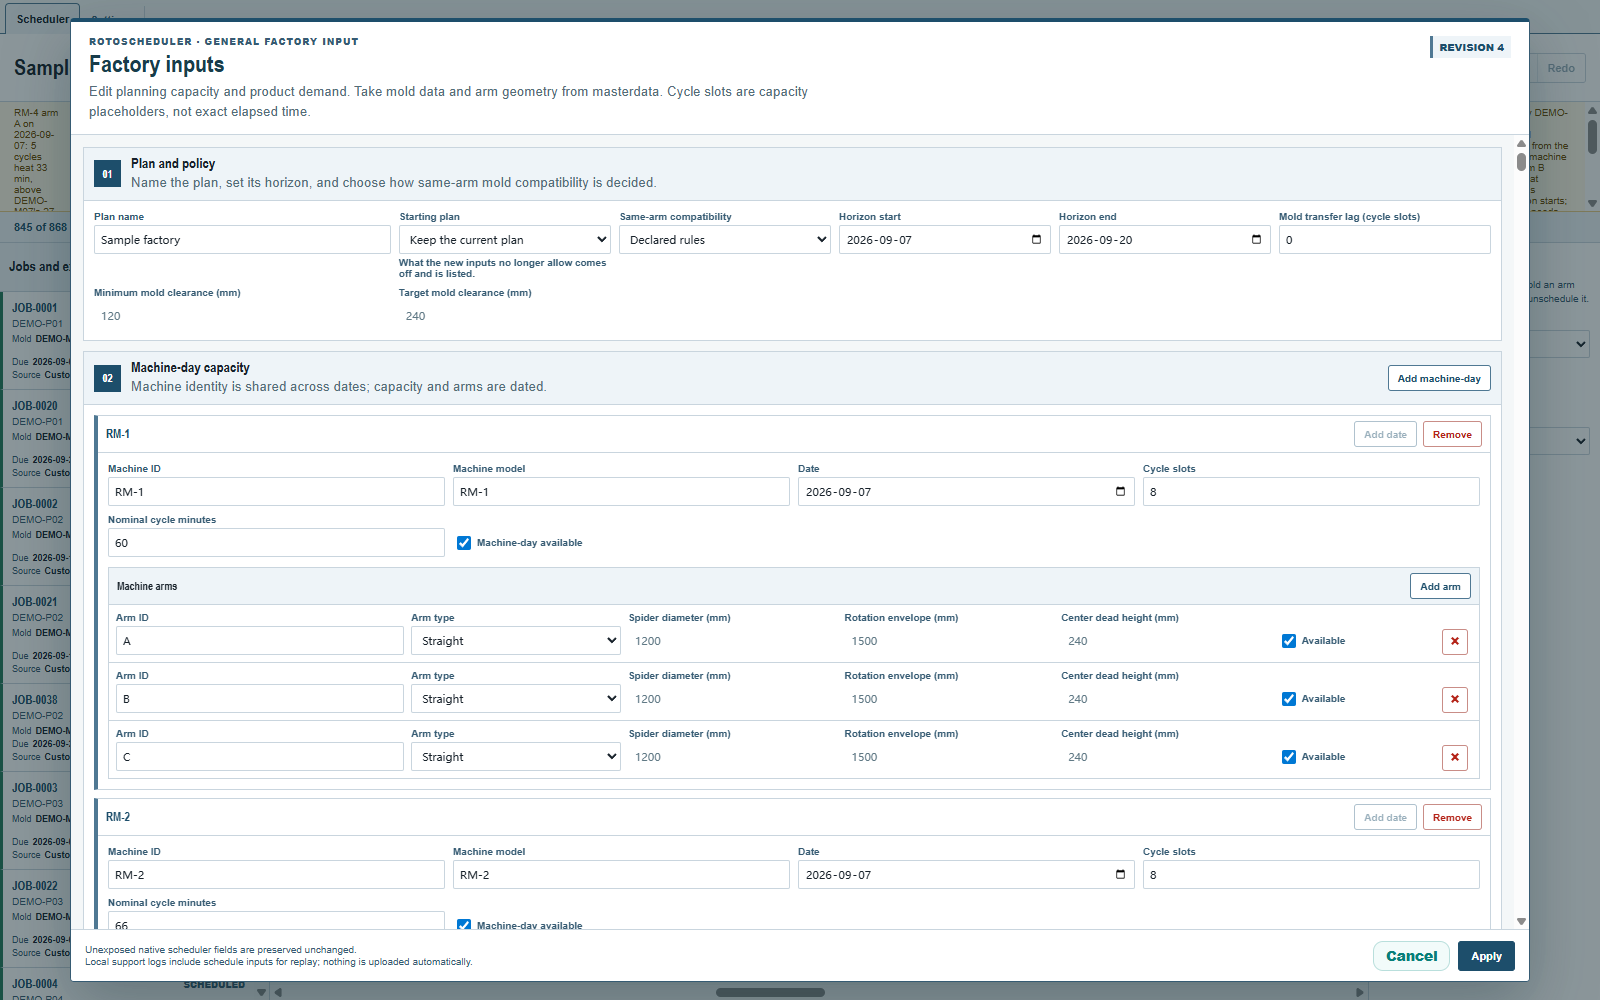This screenshot has width=1600, height=1000.
Task: Toggle RM-1 Machine-day available checkbox
Action: pyautogui.click(x=464, y=543)
